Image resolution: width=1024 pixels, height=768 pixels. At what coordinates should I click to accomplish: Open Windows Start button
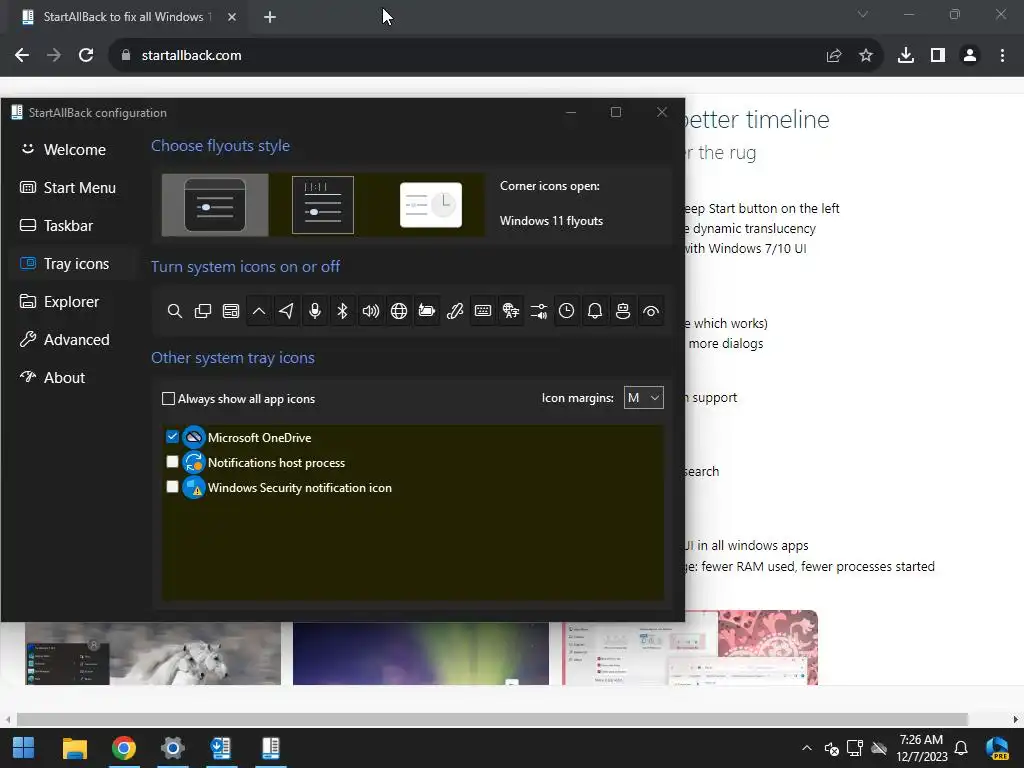click(x=24, y=748)
